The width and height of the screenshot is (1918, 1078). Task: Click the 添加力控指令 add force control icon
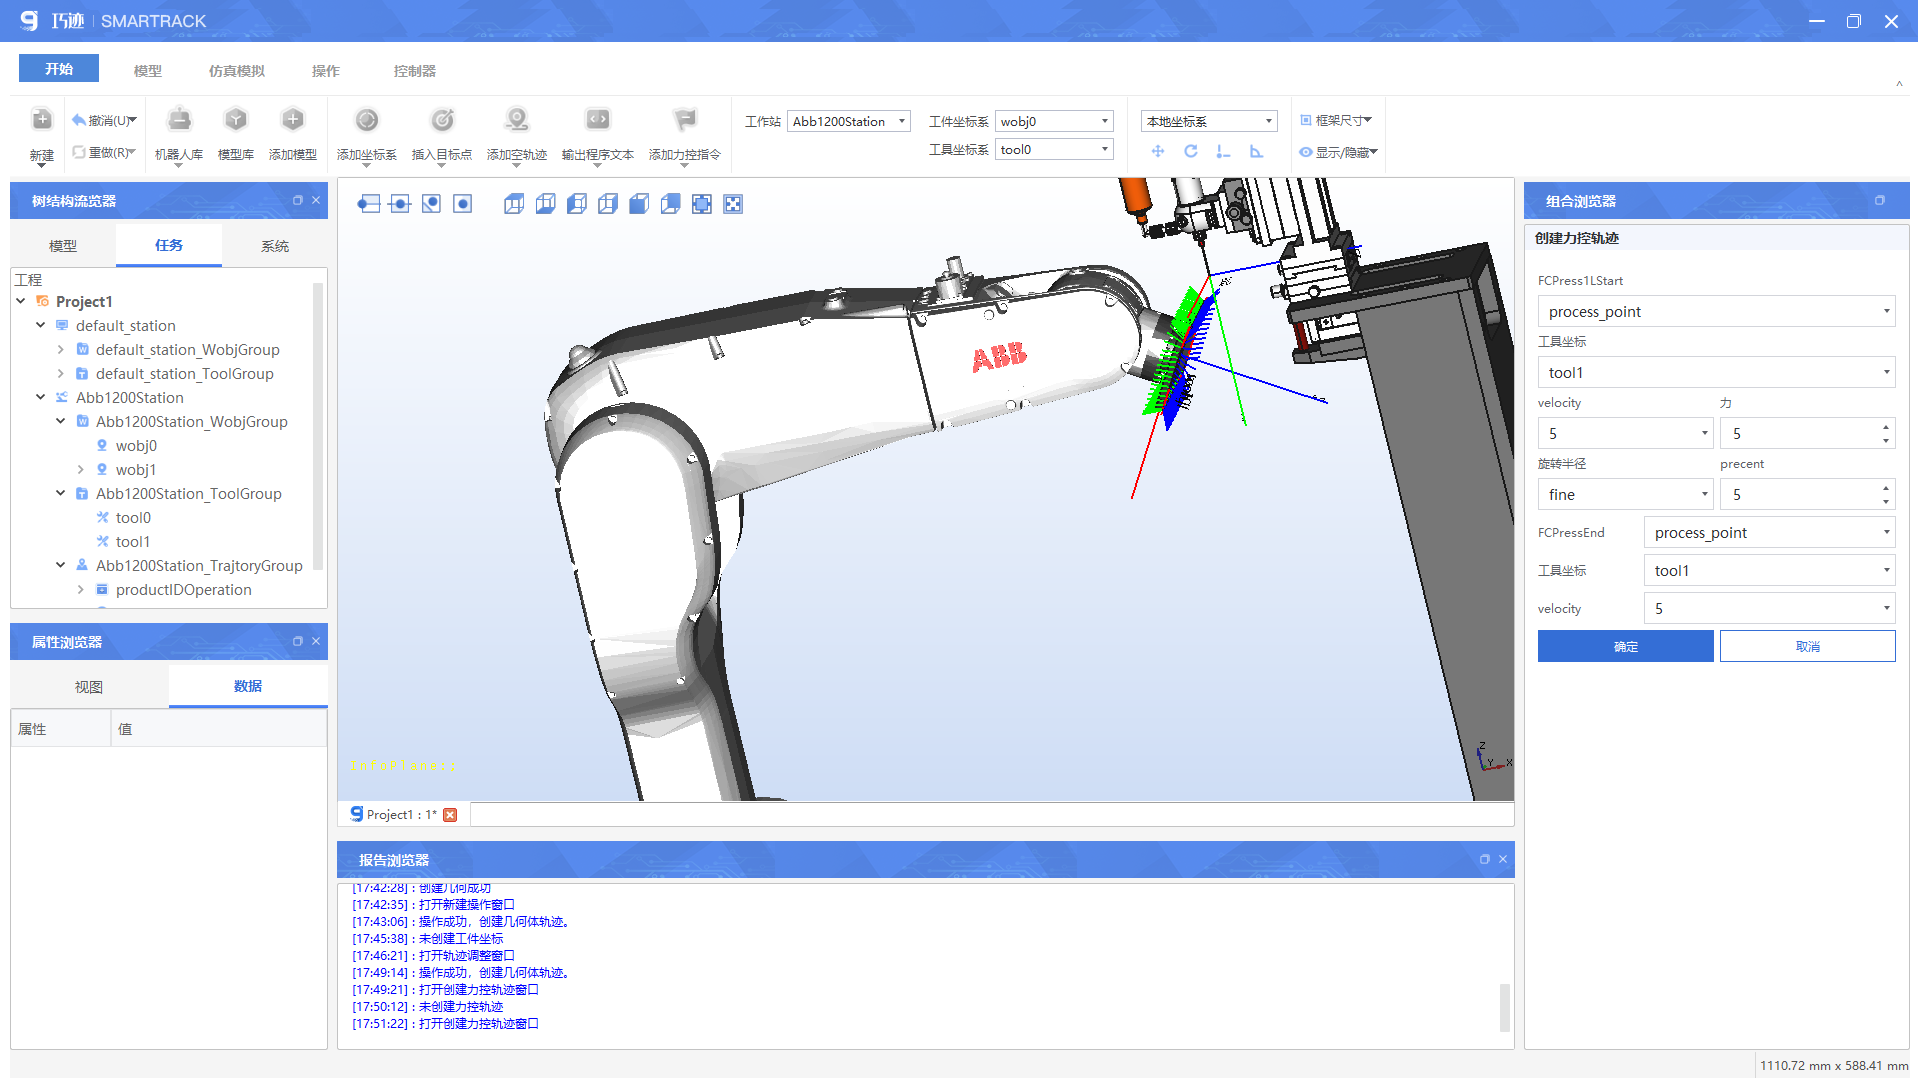[684, 121]
